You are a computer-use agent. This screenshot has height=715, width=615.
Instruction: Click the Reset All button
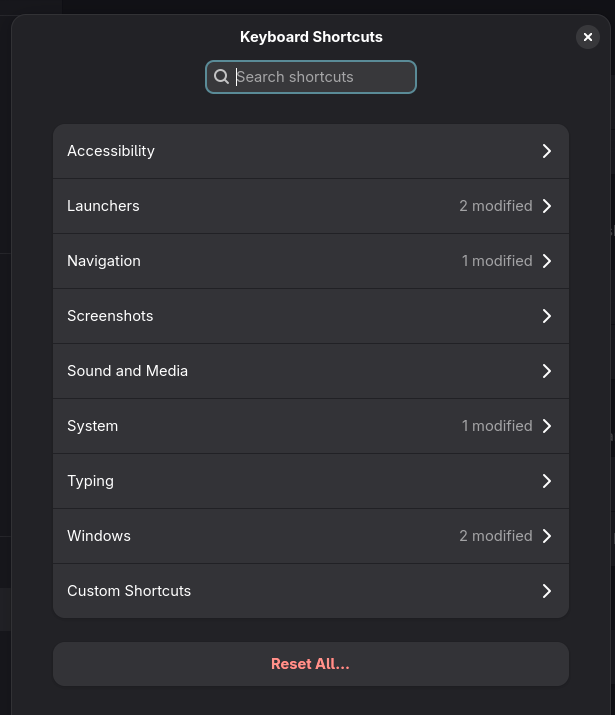(311, 664)
